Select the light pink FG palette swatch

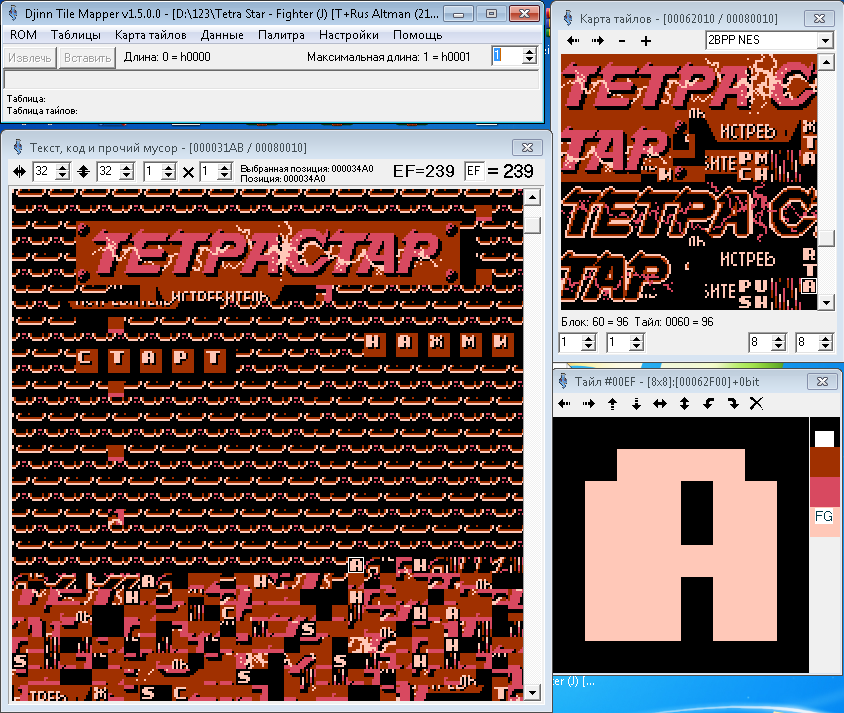[824, 522]
